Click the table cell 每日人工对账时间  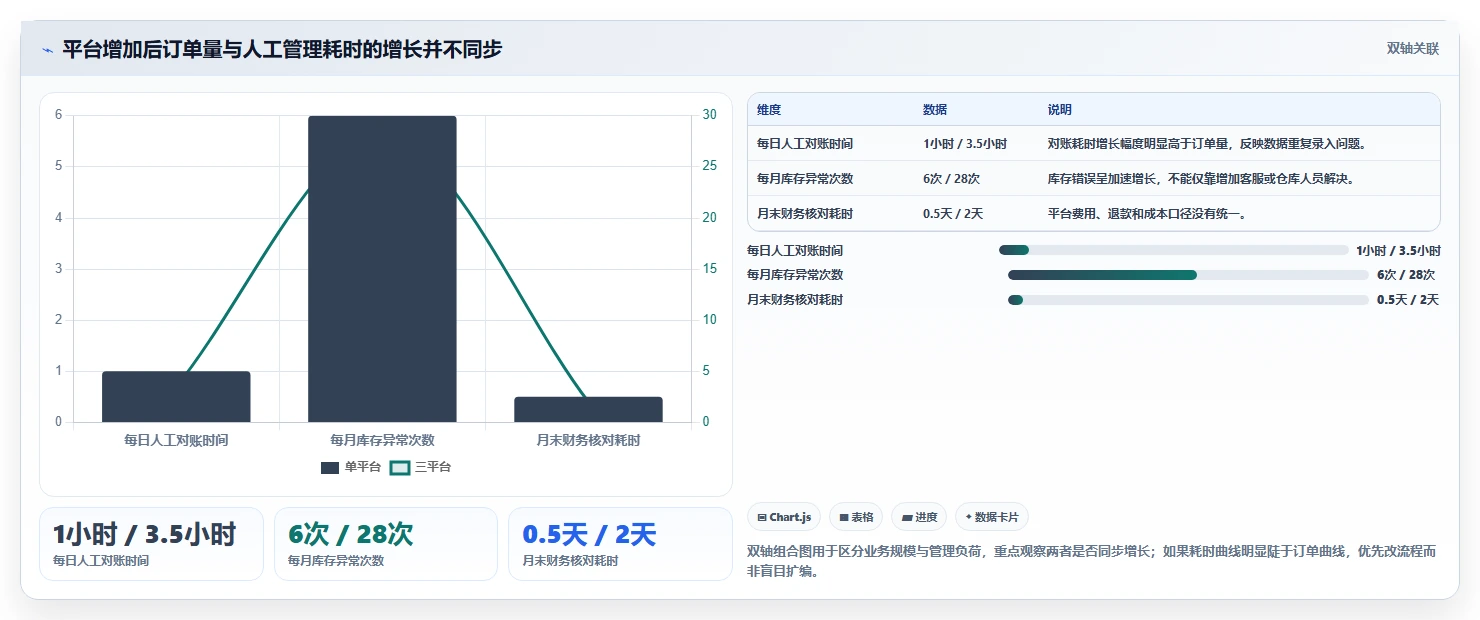coord(805,144)
